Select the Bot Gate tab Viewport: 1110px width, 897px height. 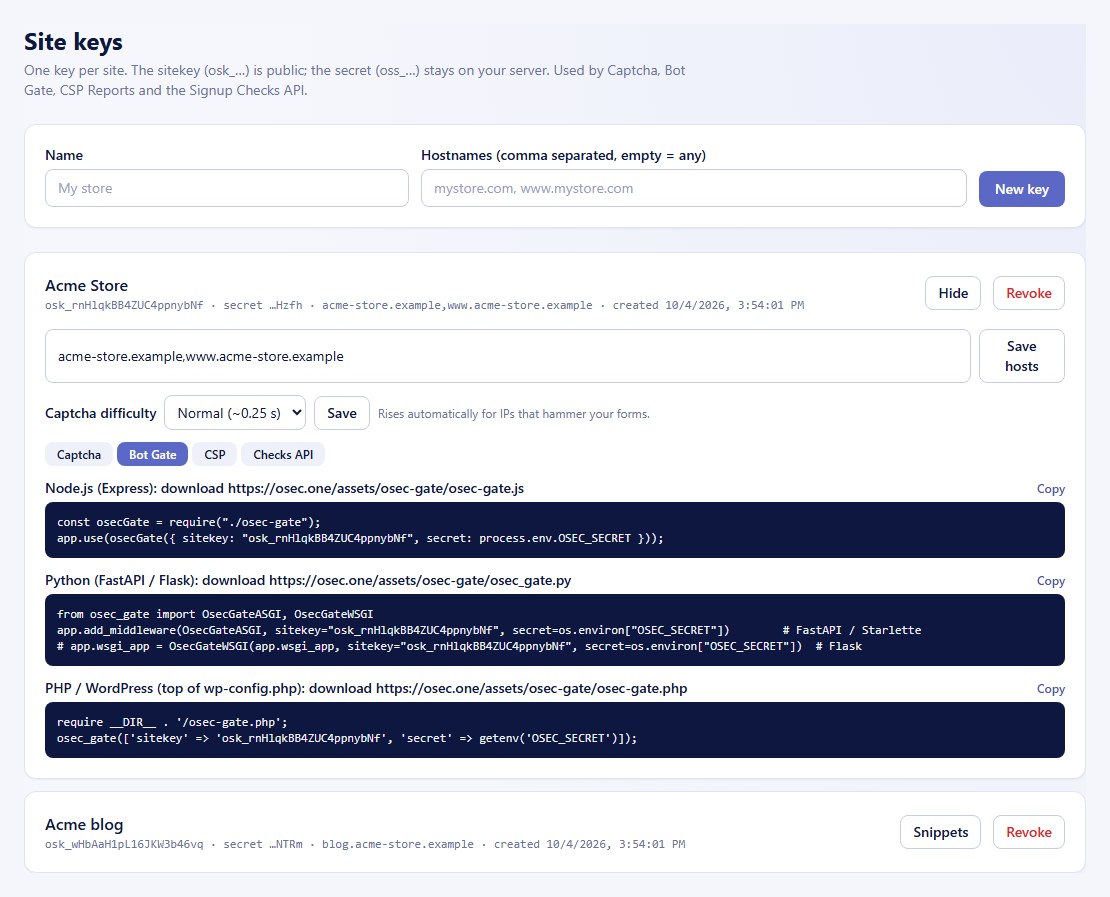[152, 455]
